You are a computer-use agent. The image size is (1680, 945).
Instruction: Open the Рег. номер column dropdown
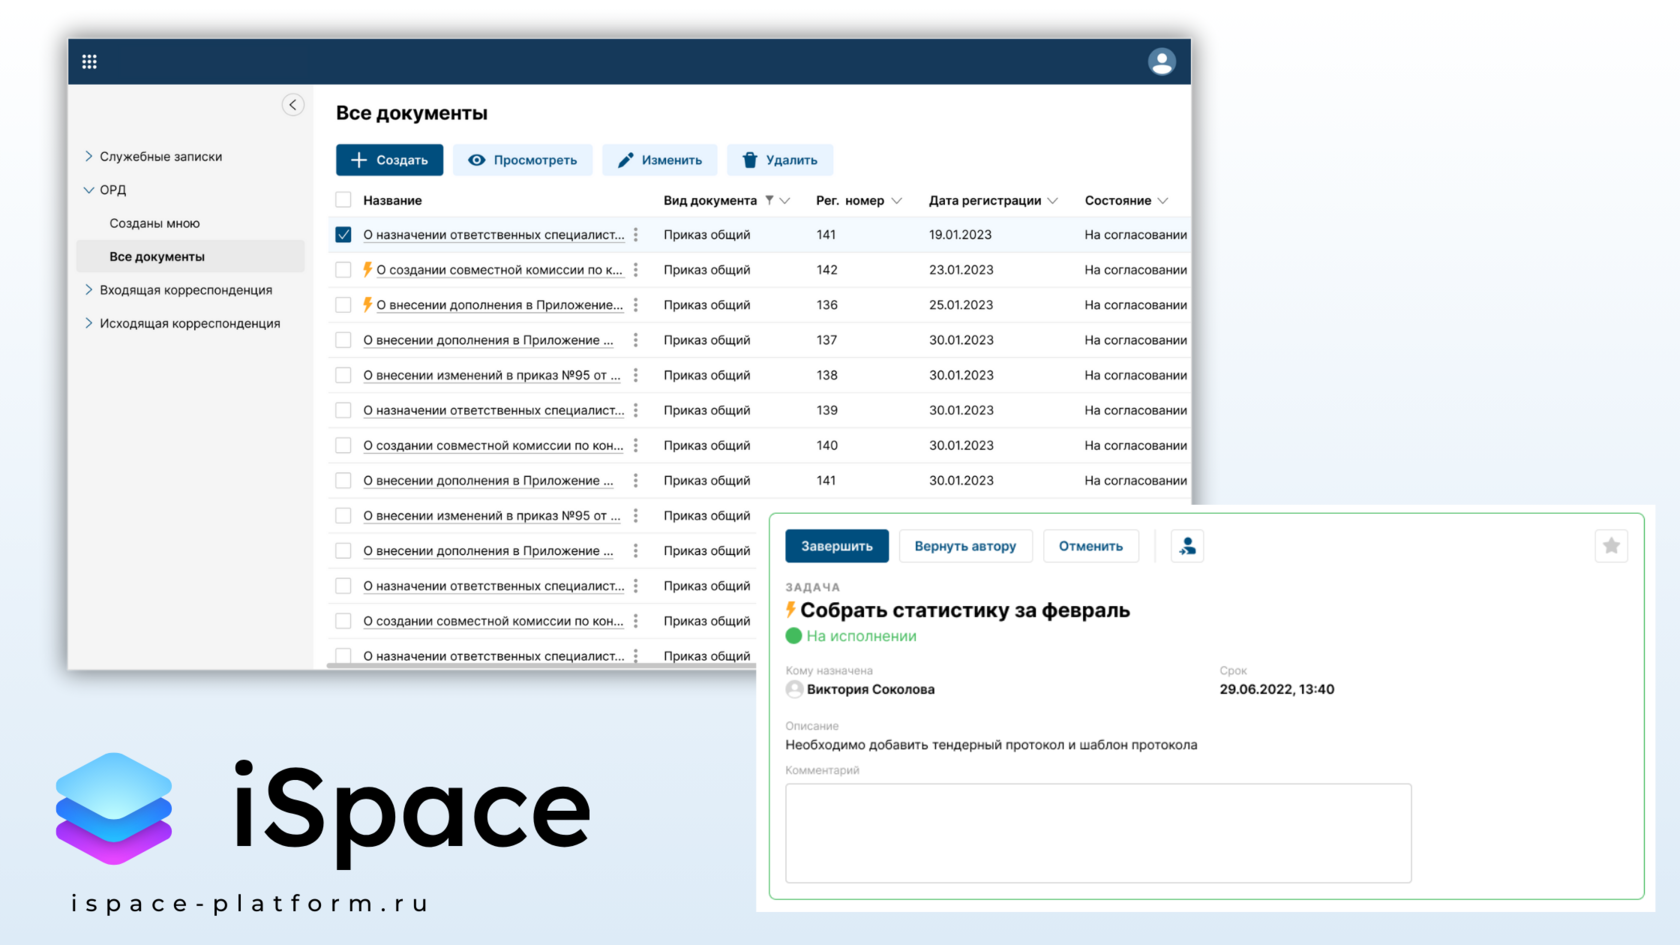click(x=897, y=201)
